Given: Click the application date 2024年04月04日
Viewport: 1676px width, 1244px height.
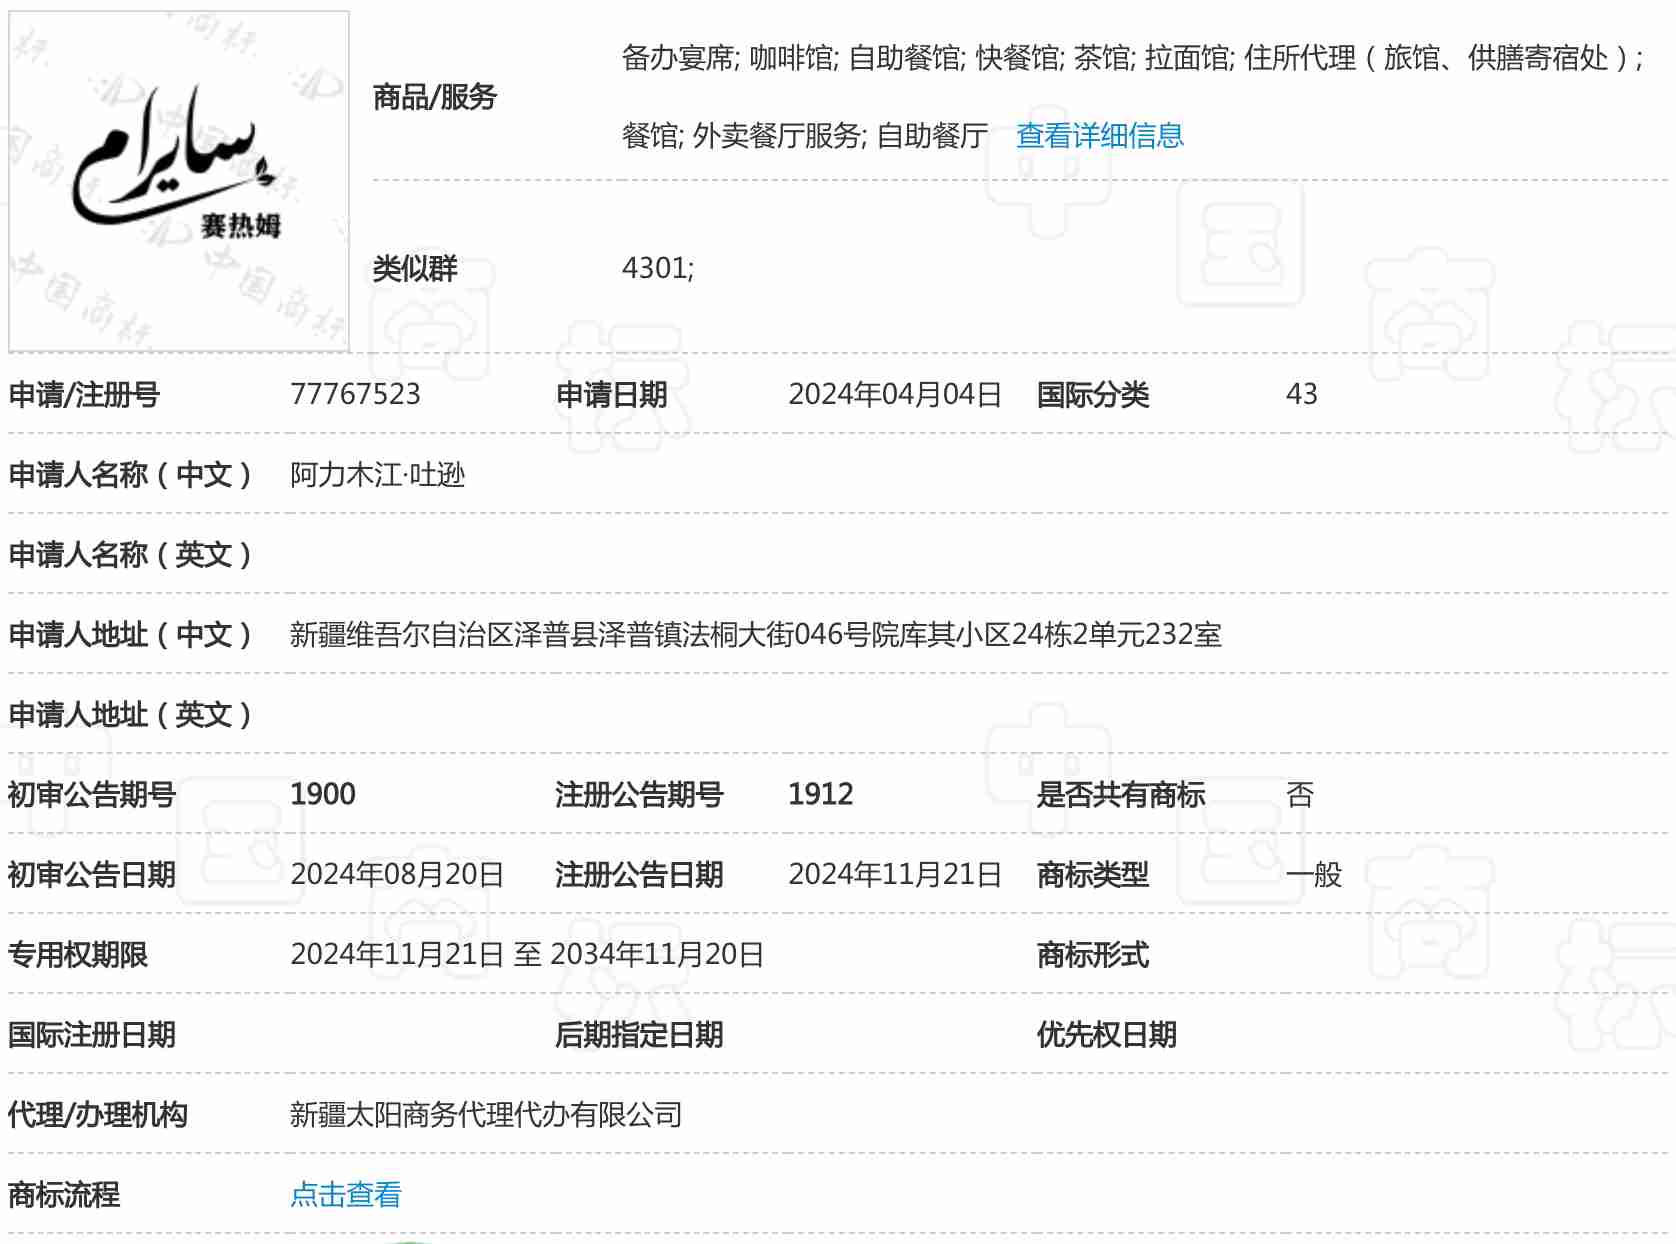Looking at the screenshot, I should 894,394.
